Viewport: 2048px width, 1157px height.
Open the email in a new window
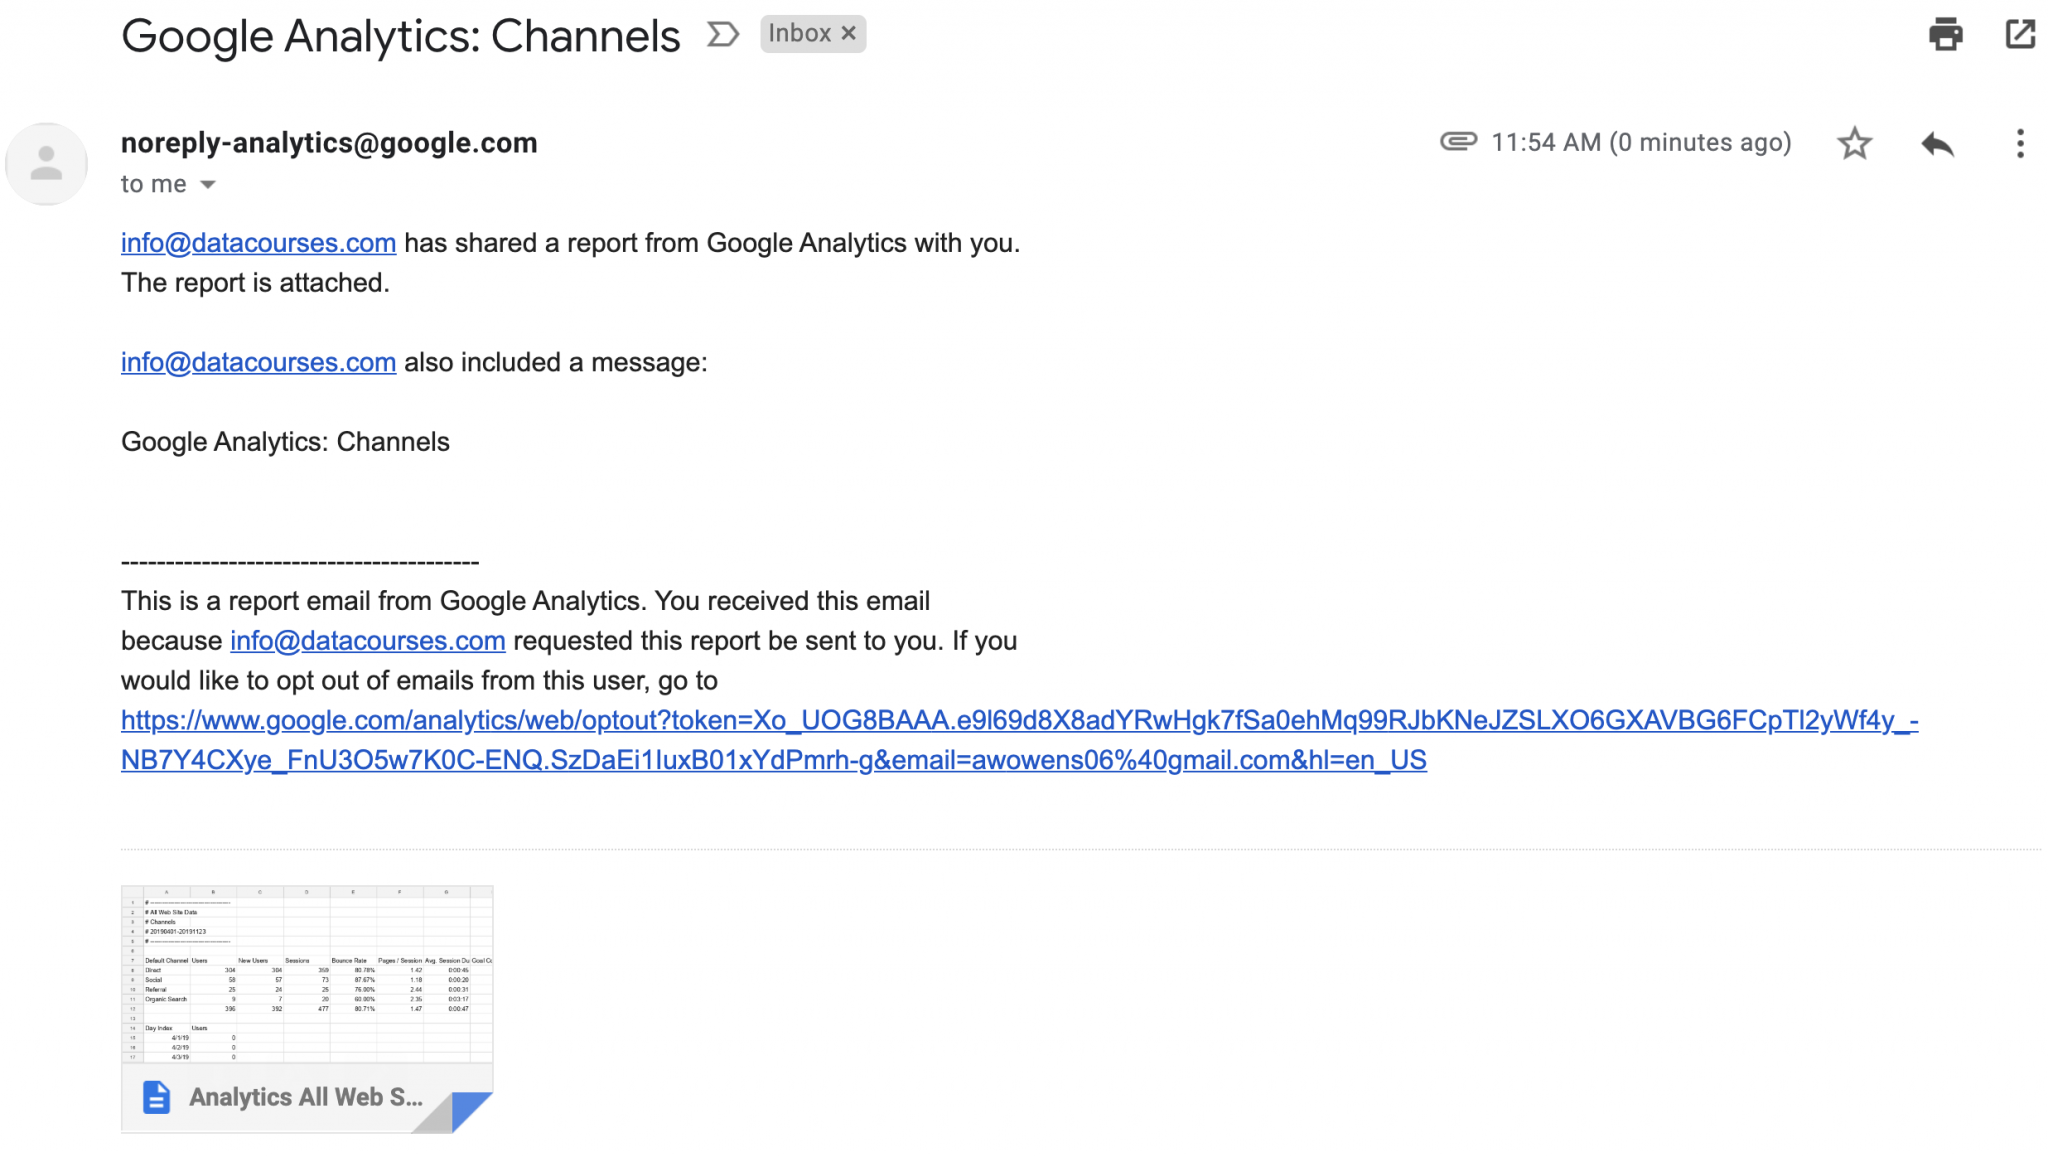point(2019,35)
